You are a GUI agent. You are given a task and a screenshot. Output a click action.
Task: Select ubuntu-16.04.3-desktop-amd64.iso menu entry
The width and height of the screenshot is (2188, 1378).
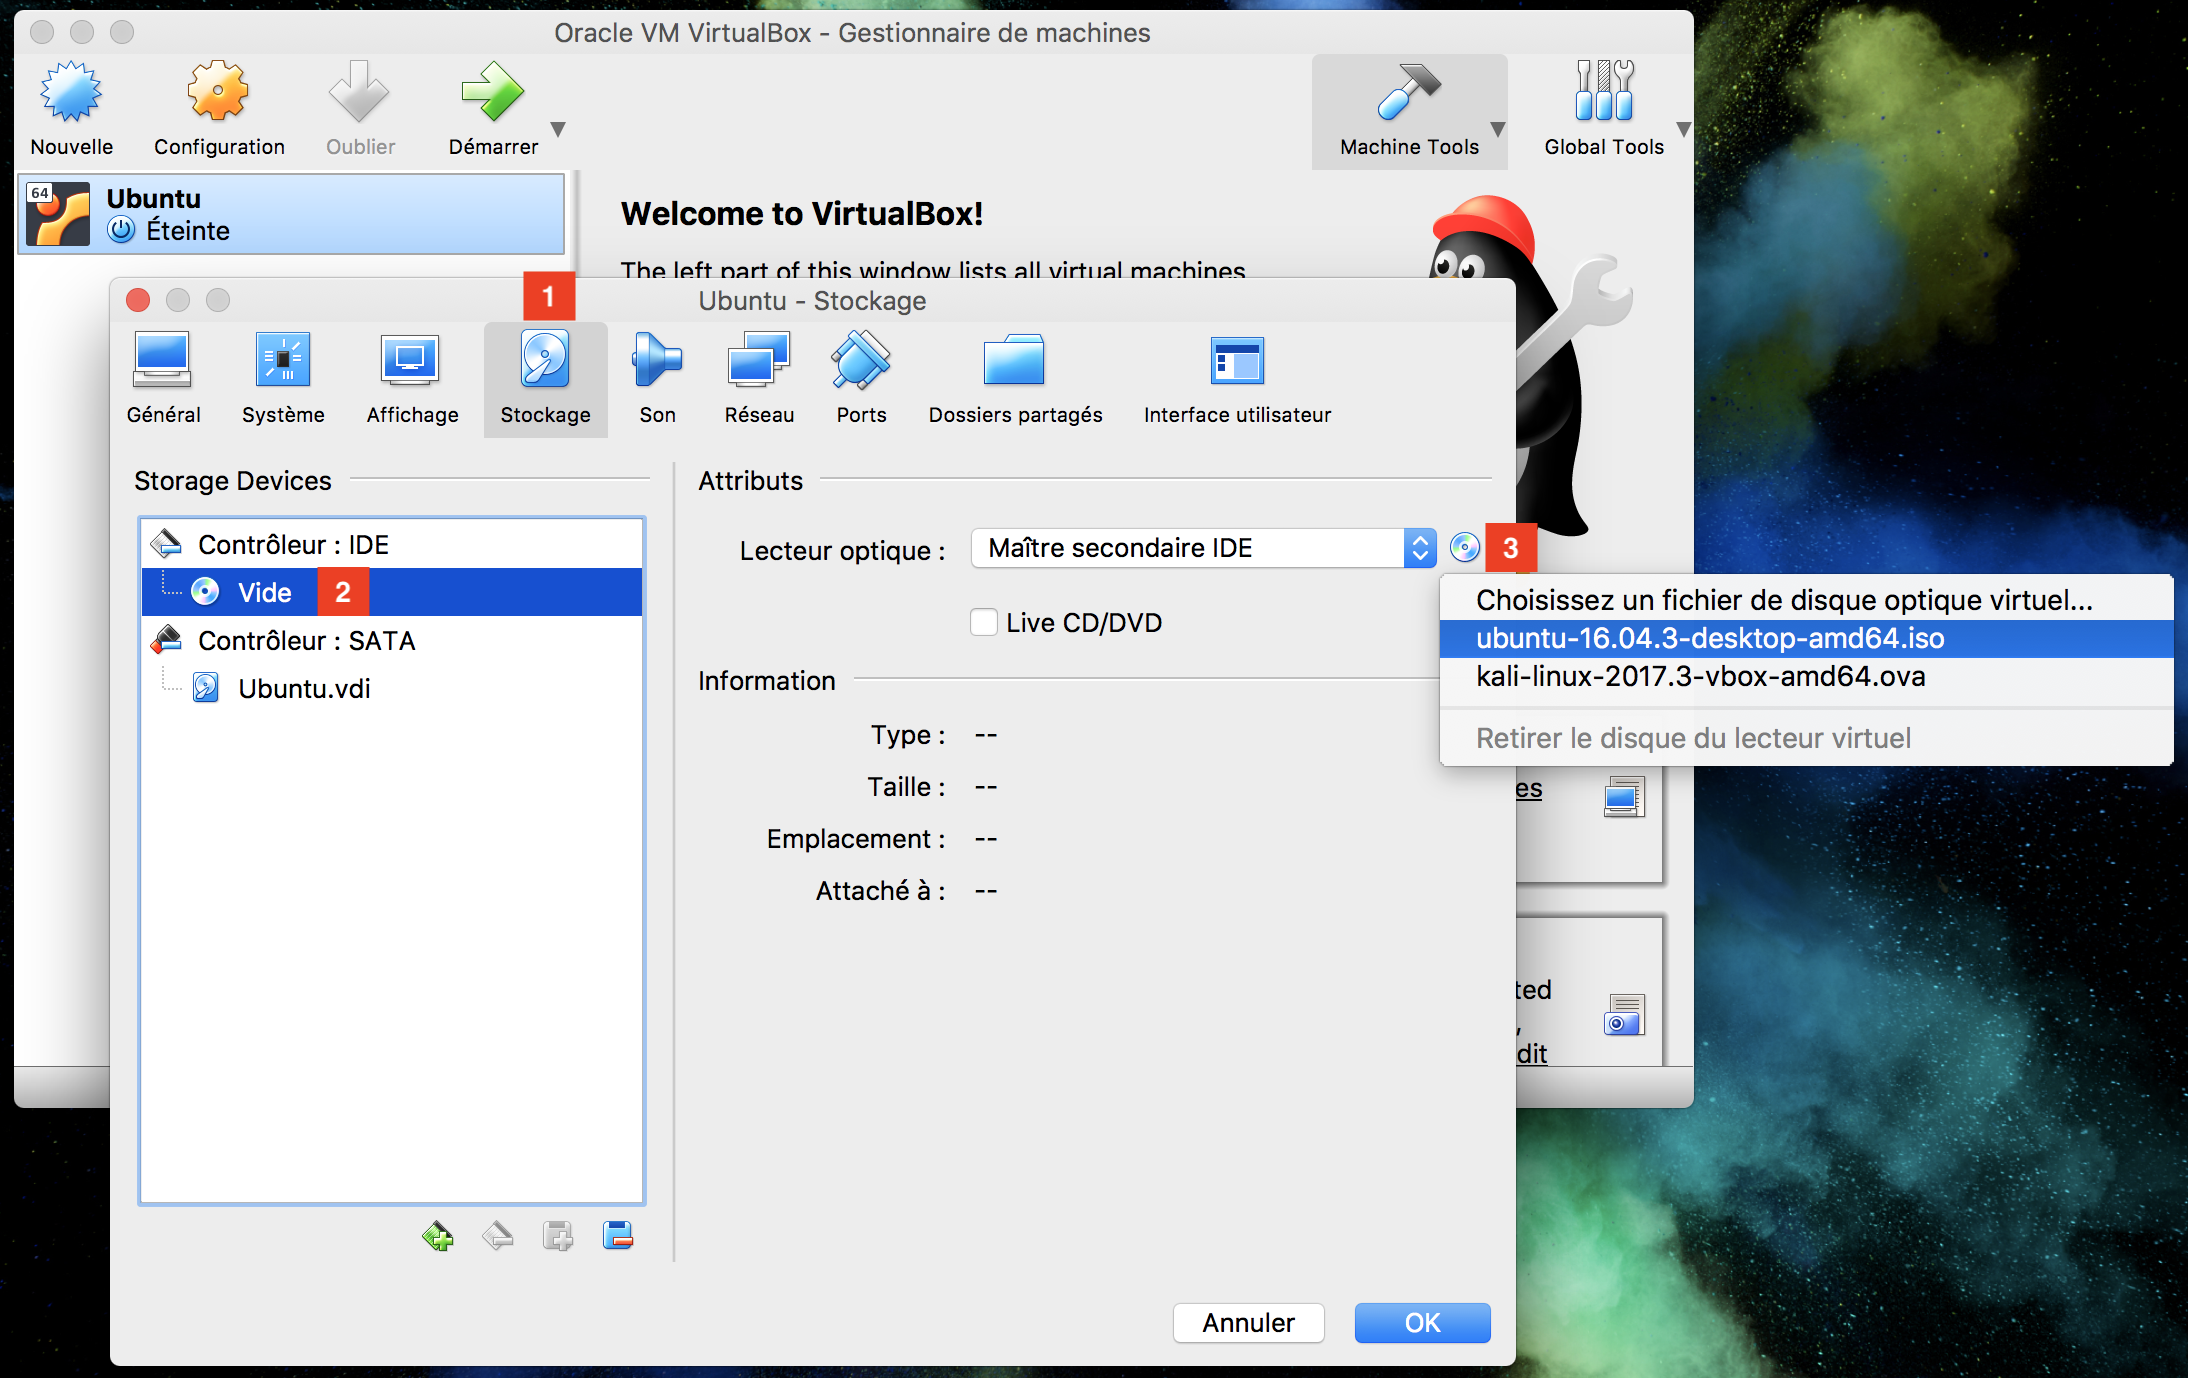(x=1806, y=638)
